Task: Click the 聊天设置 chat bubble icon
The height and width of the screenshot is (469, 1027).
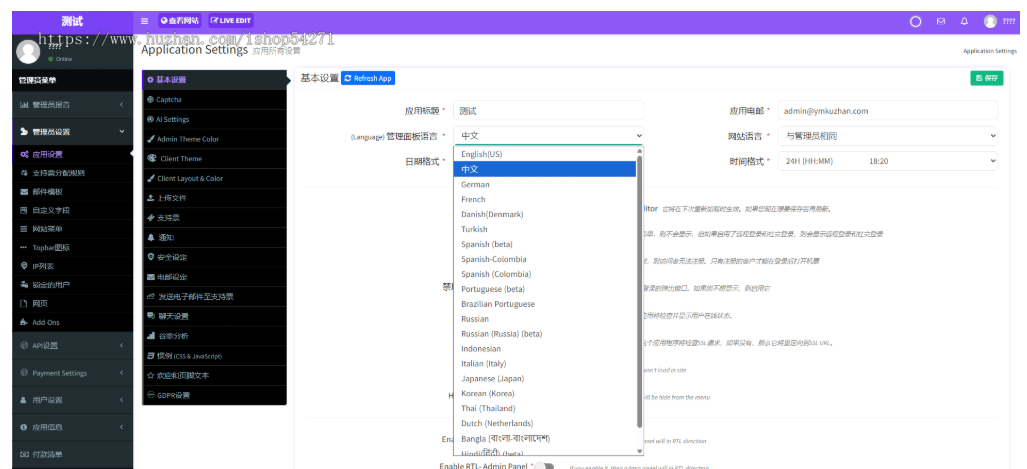Action: pyautogui.click(x=151, y=316)
